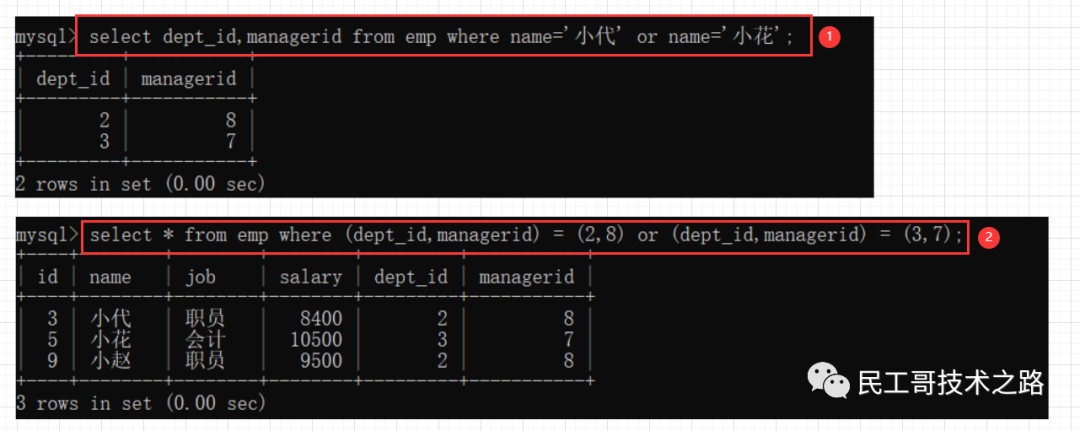The image size is (1080, 431).
Task: Click salary 9500
Action: coord(320,360)
